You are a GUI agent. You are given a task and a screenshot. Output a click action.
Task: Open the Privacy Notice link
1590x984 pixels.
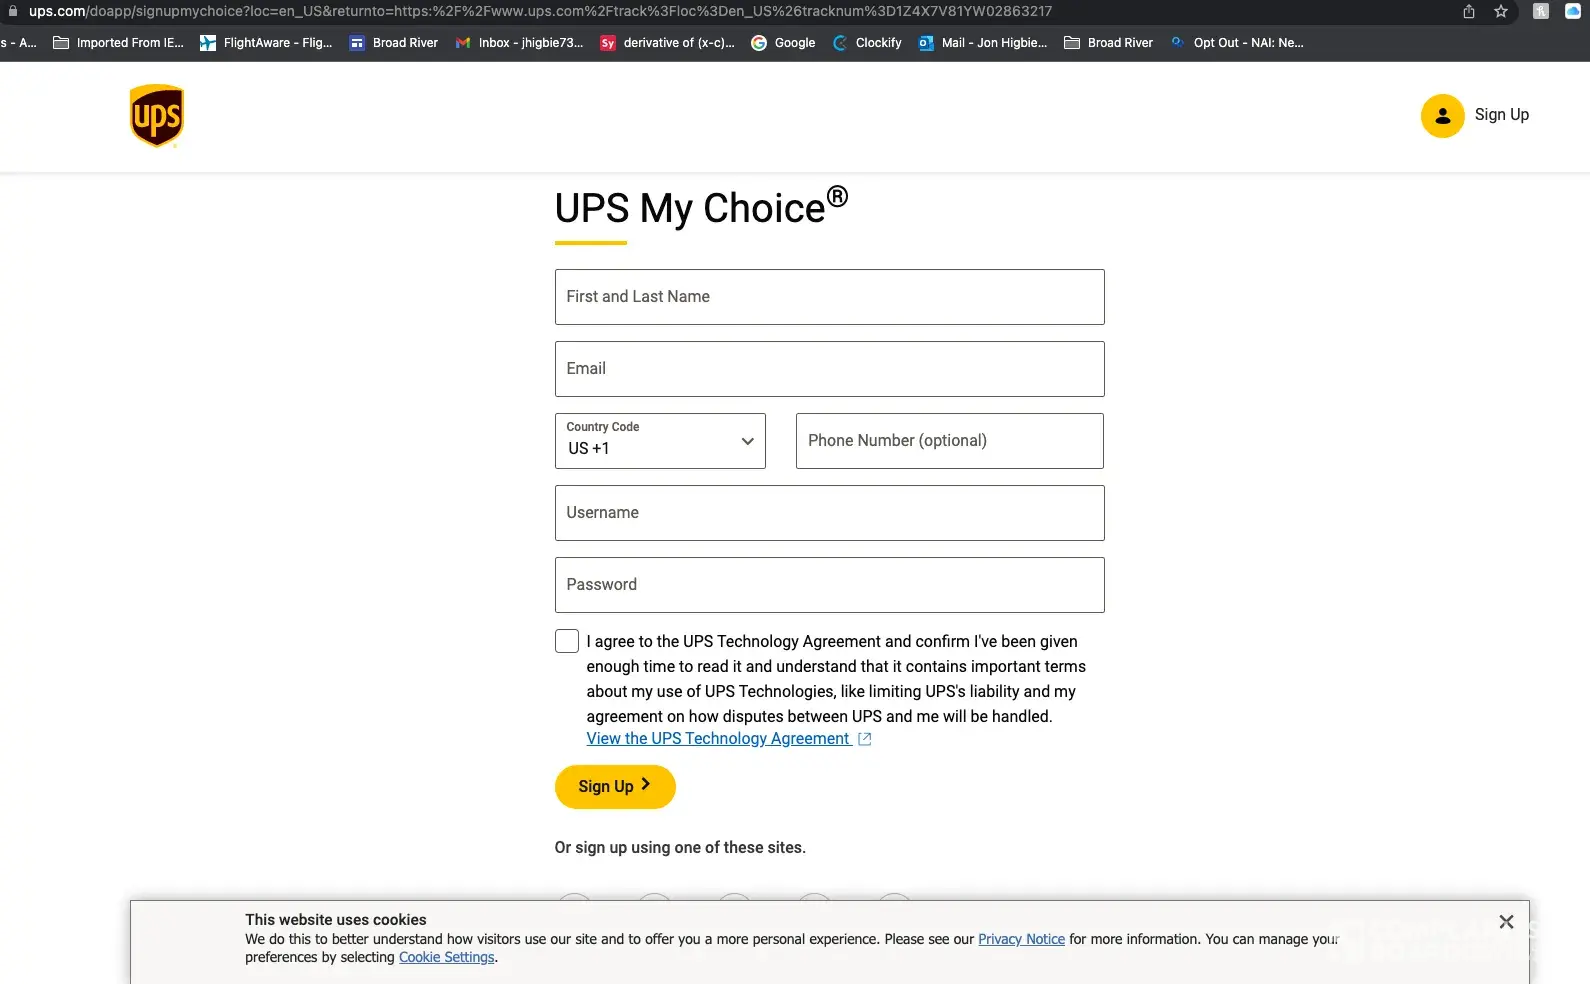(1021, 940)
